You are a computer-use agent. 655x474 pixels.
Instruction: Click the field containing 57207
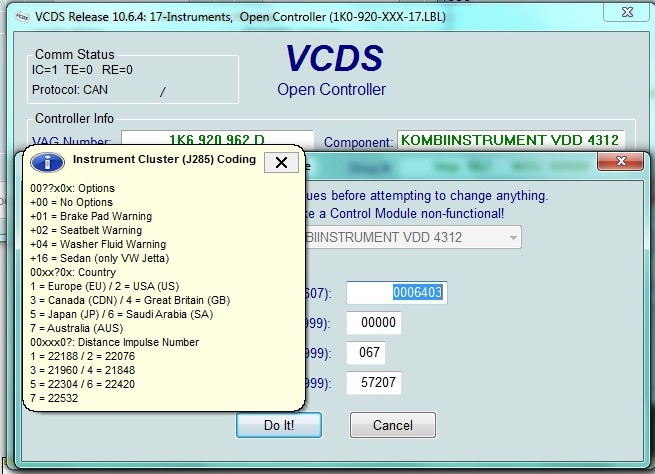point(374,383)
